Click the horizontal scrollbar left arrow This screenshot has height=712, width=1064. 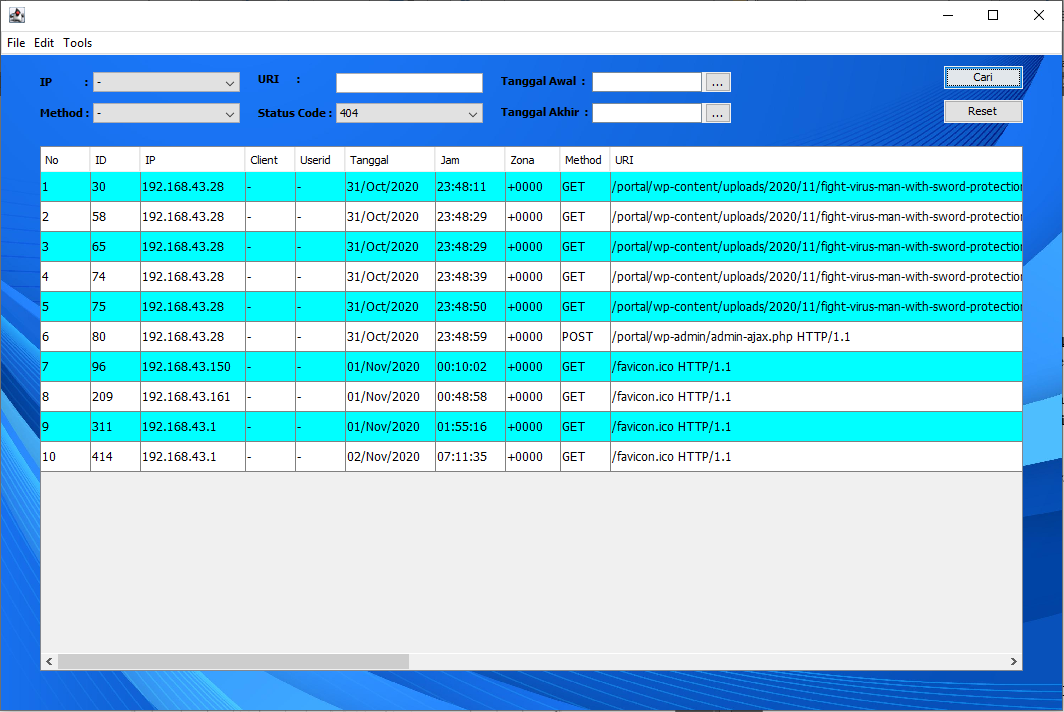[x=49, y=662]
